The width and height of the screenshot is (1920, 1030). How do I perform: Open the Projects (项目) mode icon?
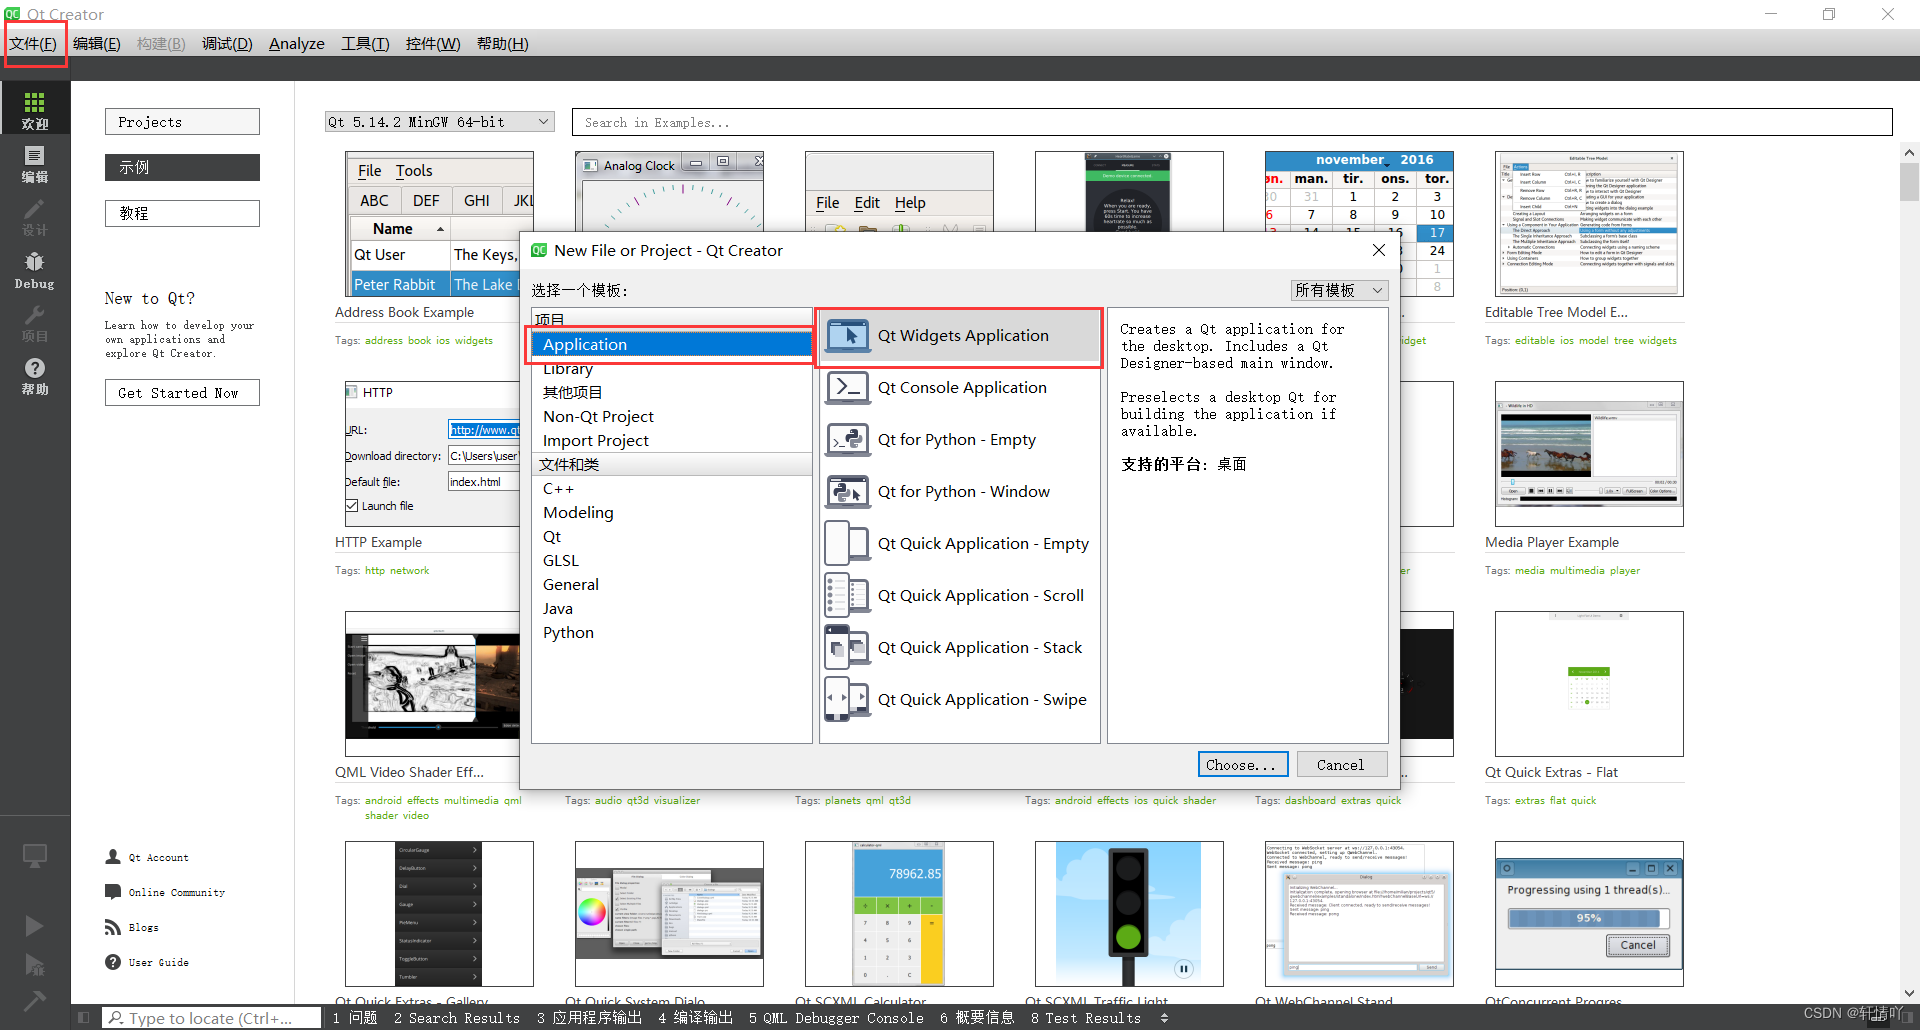[x=34, y=323]
